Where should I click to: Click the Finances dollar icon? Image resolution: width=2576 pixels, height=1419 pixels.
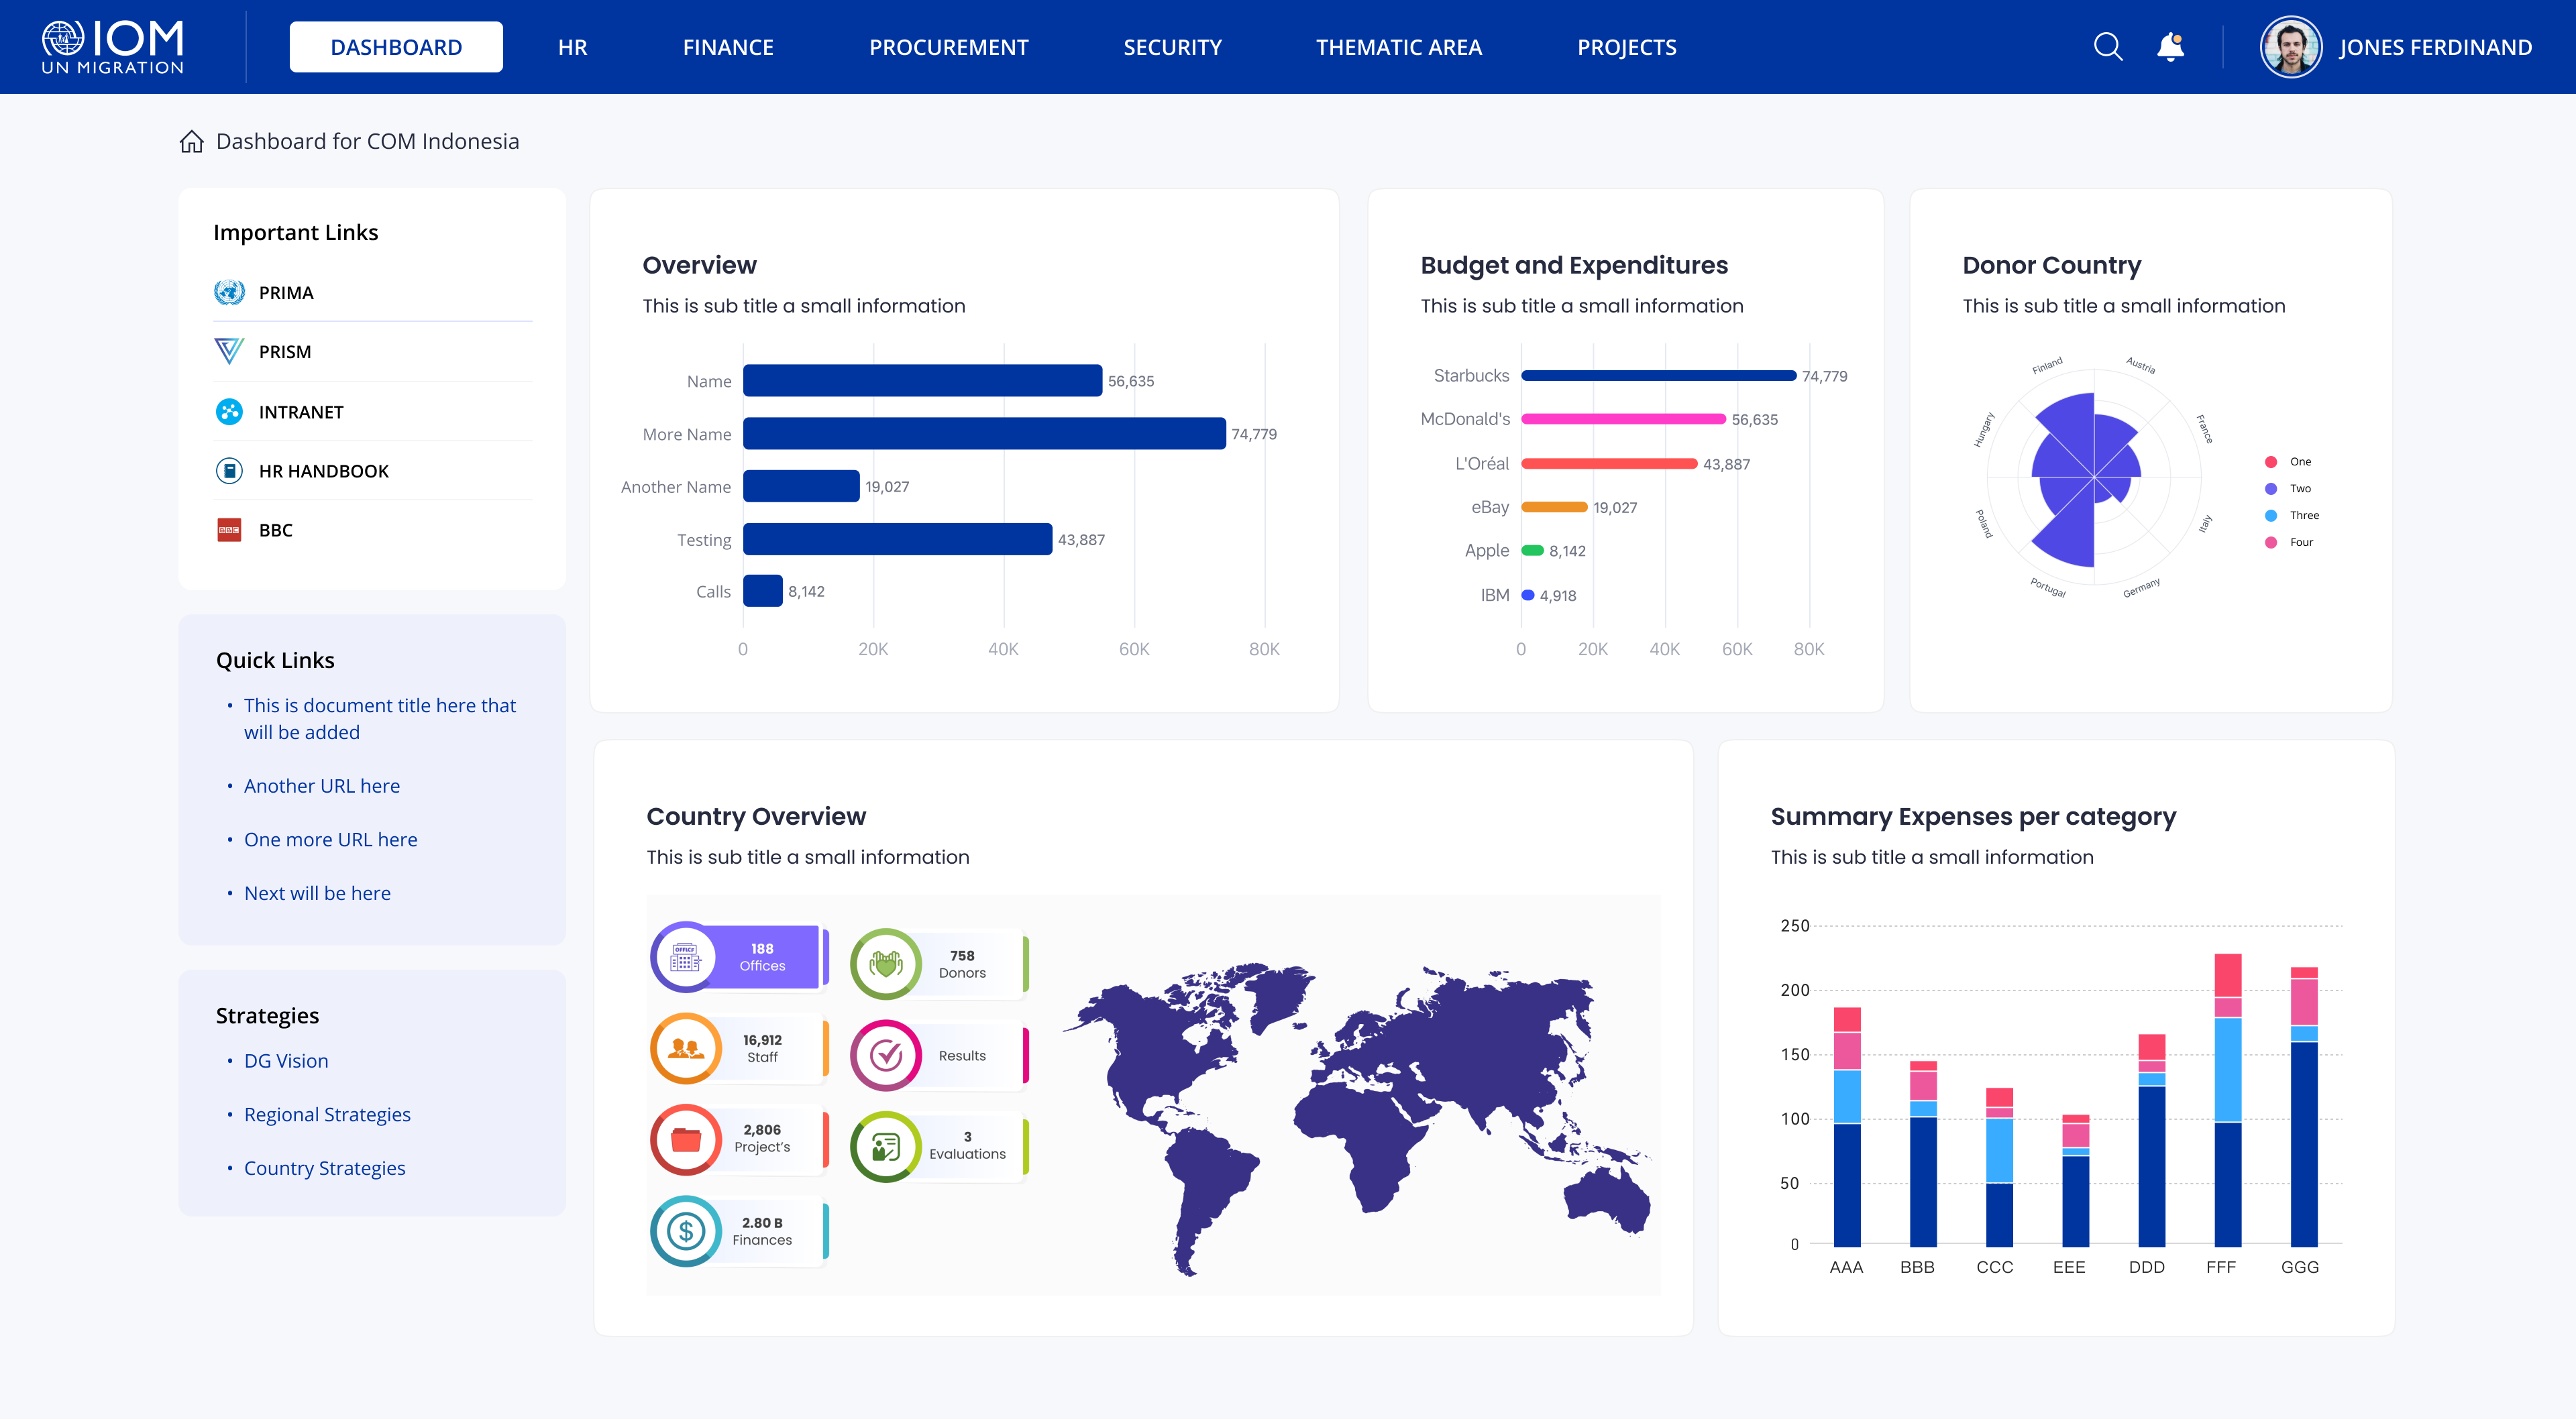(686, 1231)
